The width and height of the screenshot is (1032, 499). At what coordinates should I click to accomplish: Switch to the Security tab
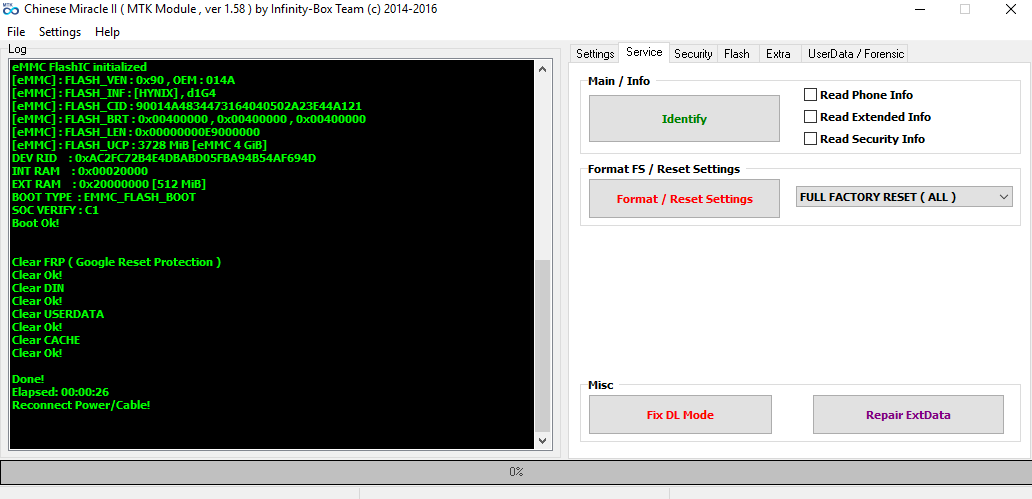point(693,54)
